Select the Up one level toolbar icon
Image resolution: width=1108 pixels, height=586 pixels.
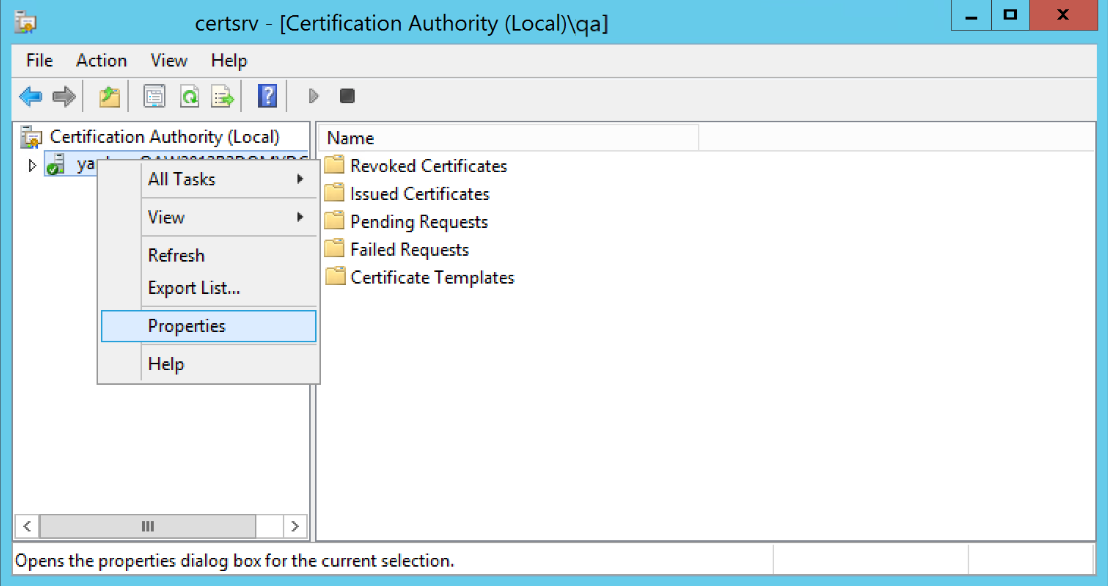click(107, 96)
